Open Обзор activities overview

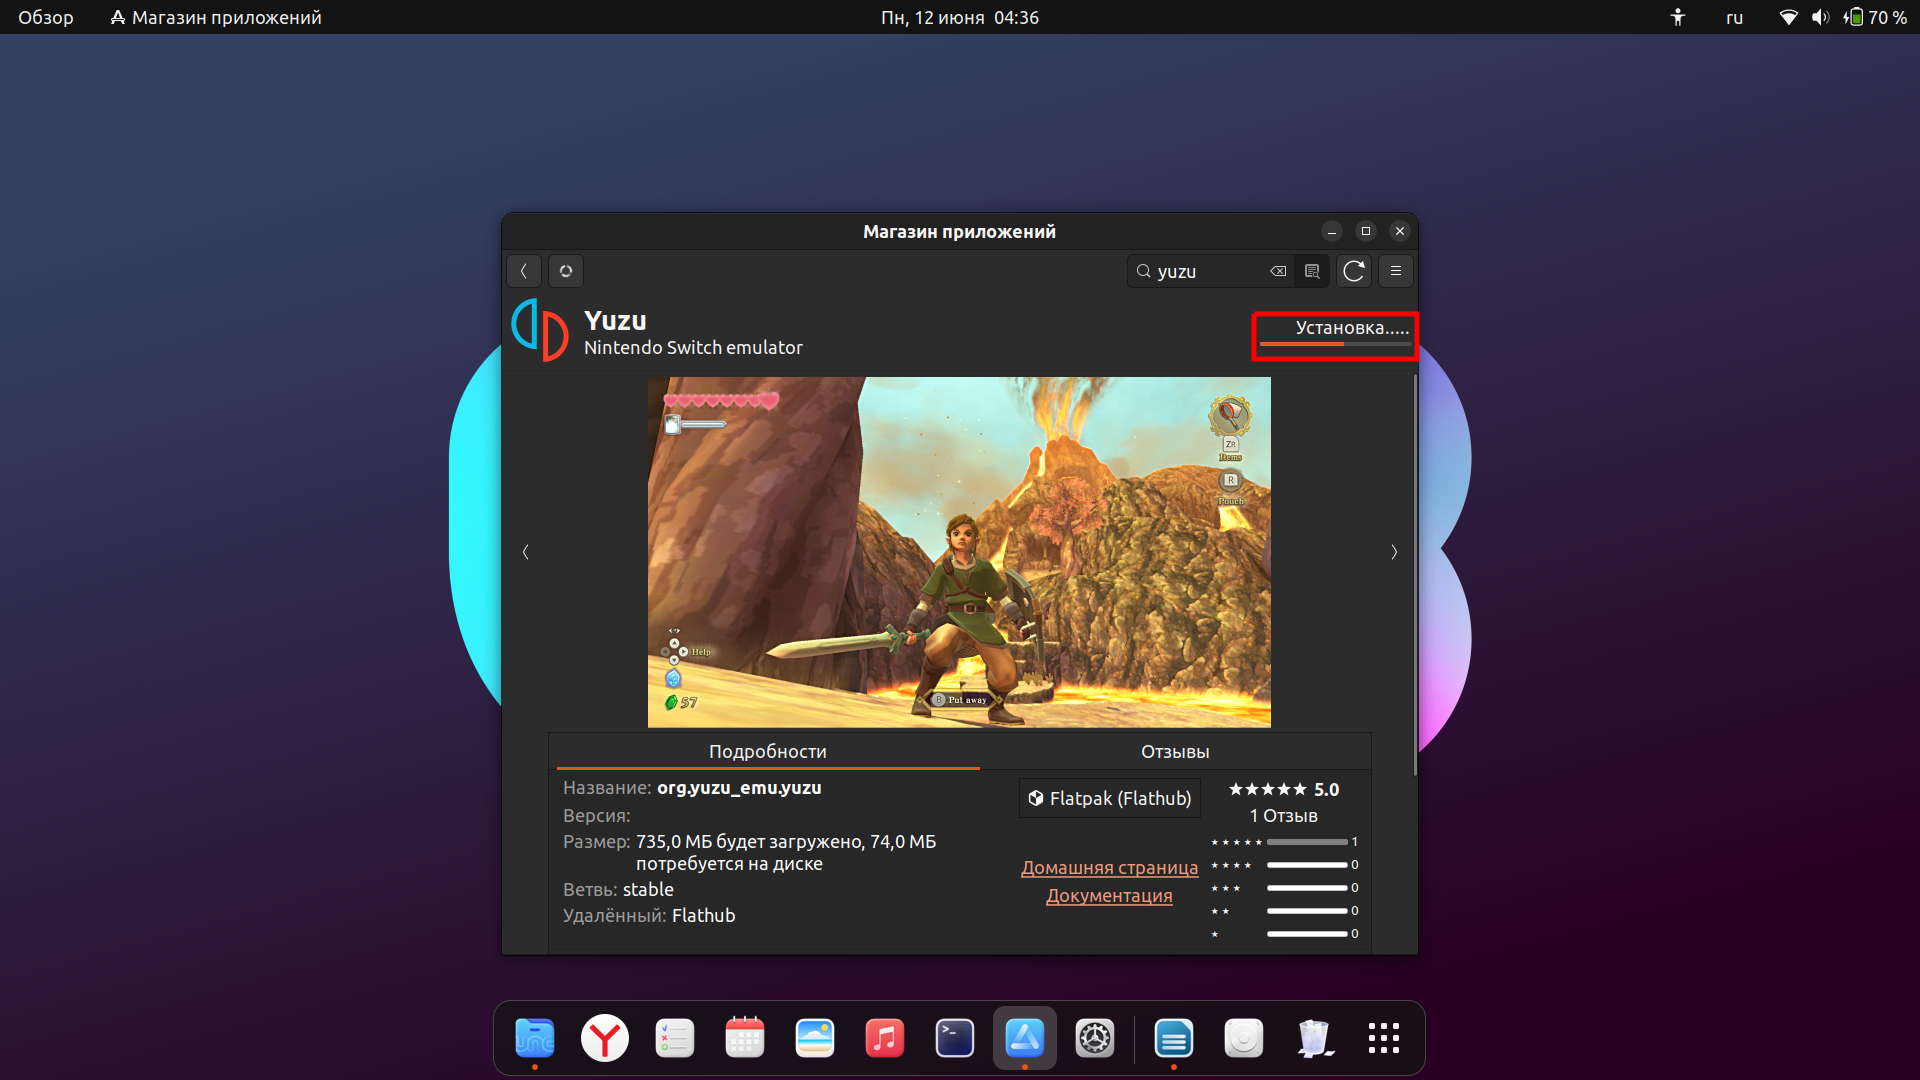[x=46, y=17]
